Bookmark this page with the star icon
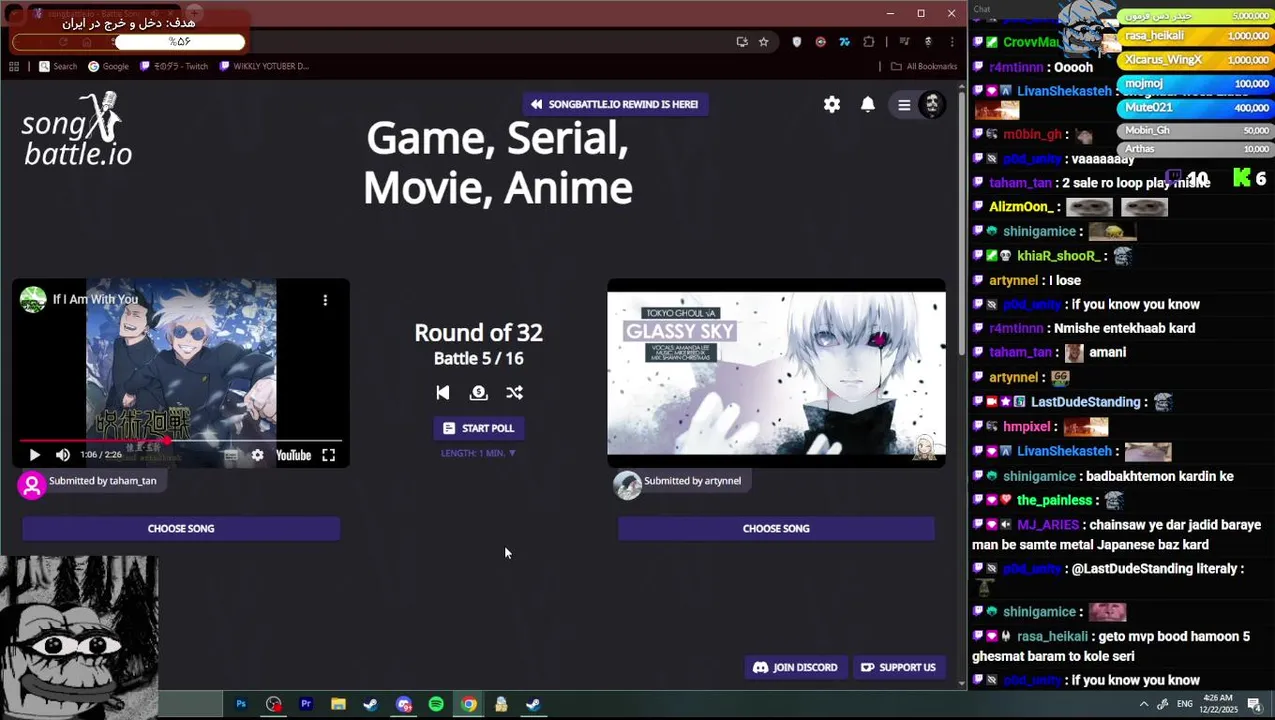This screenshot has width=1275, height=720. 764,42
